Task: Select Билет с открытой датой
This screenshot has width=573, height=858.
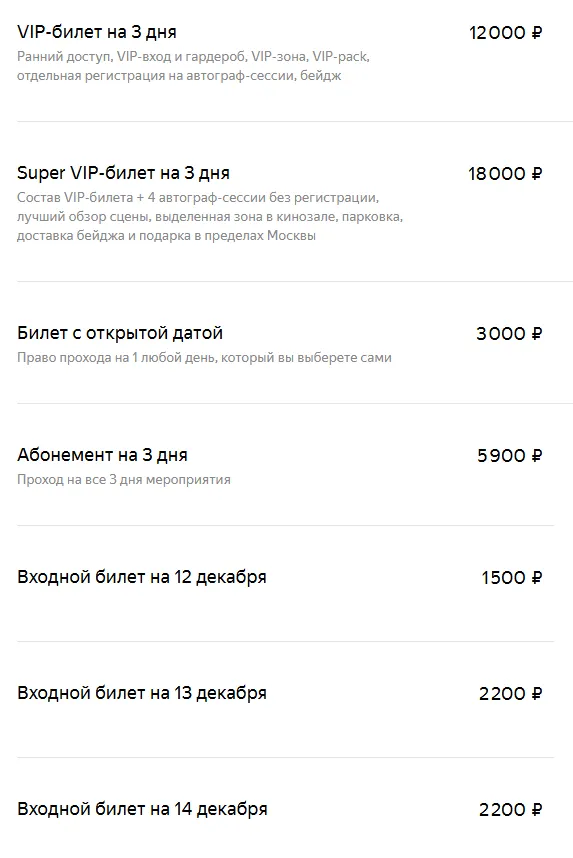Action: (x=120, y=333)
